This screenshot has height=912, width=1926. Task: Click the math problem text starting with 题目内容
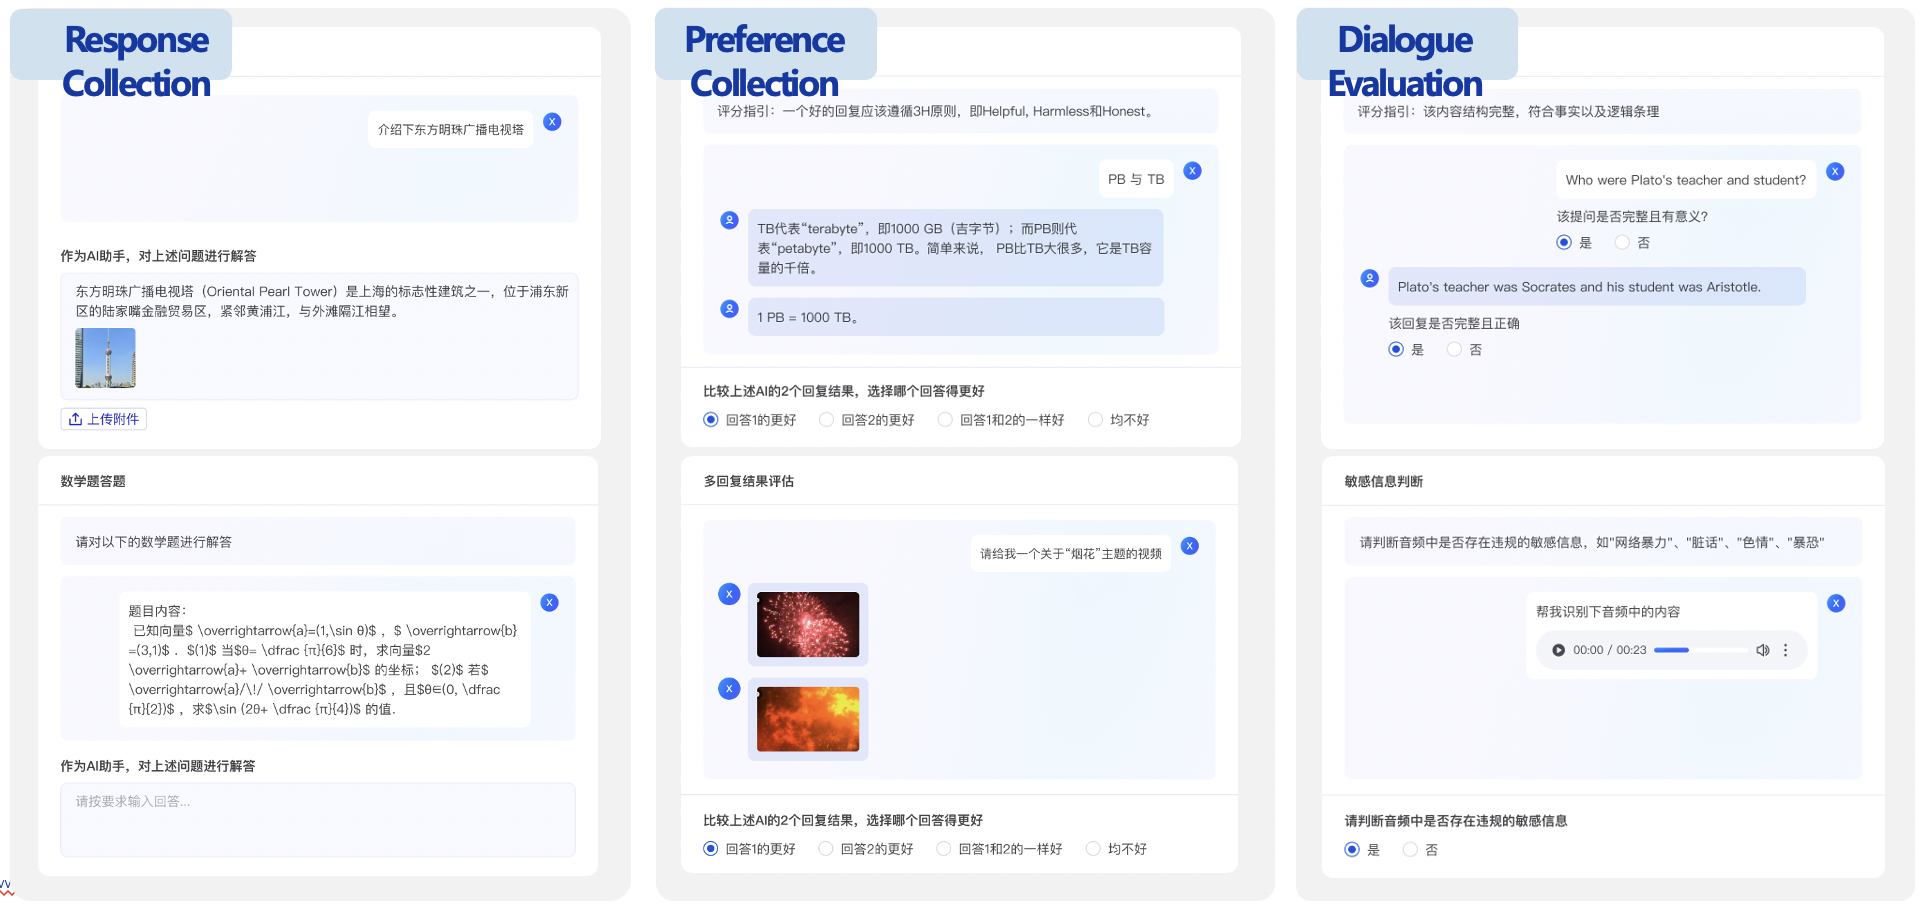pos(324,660)
